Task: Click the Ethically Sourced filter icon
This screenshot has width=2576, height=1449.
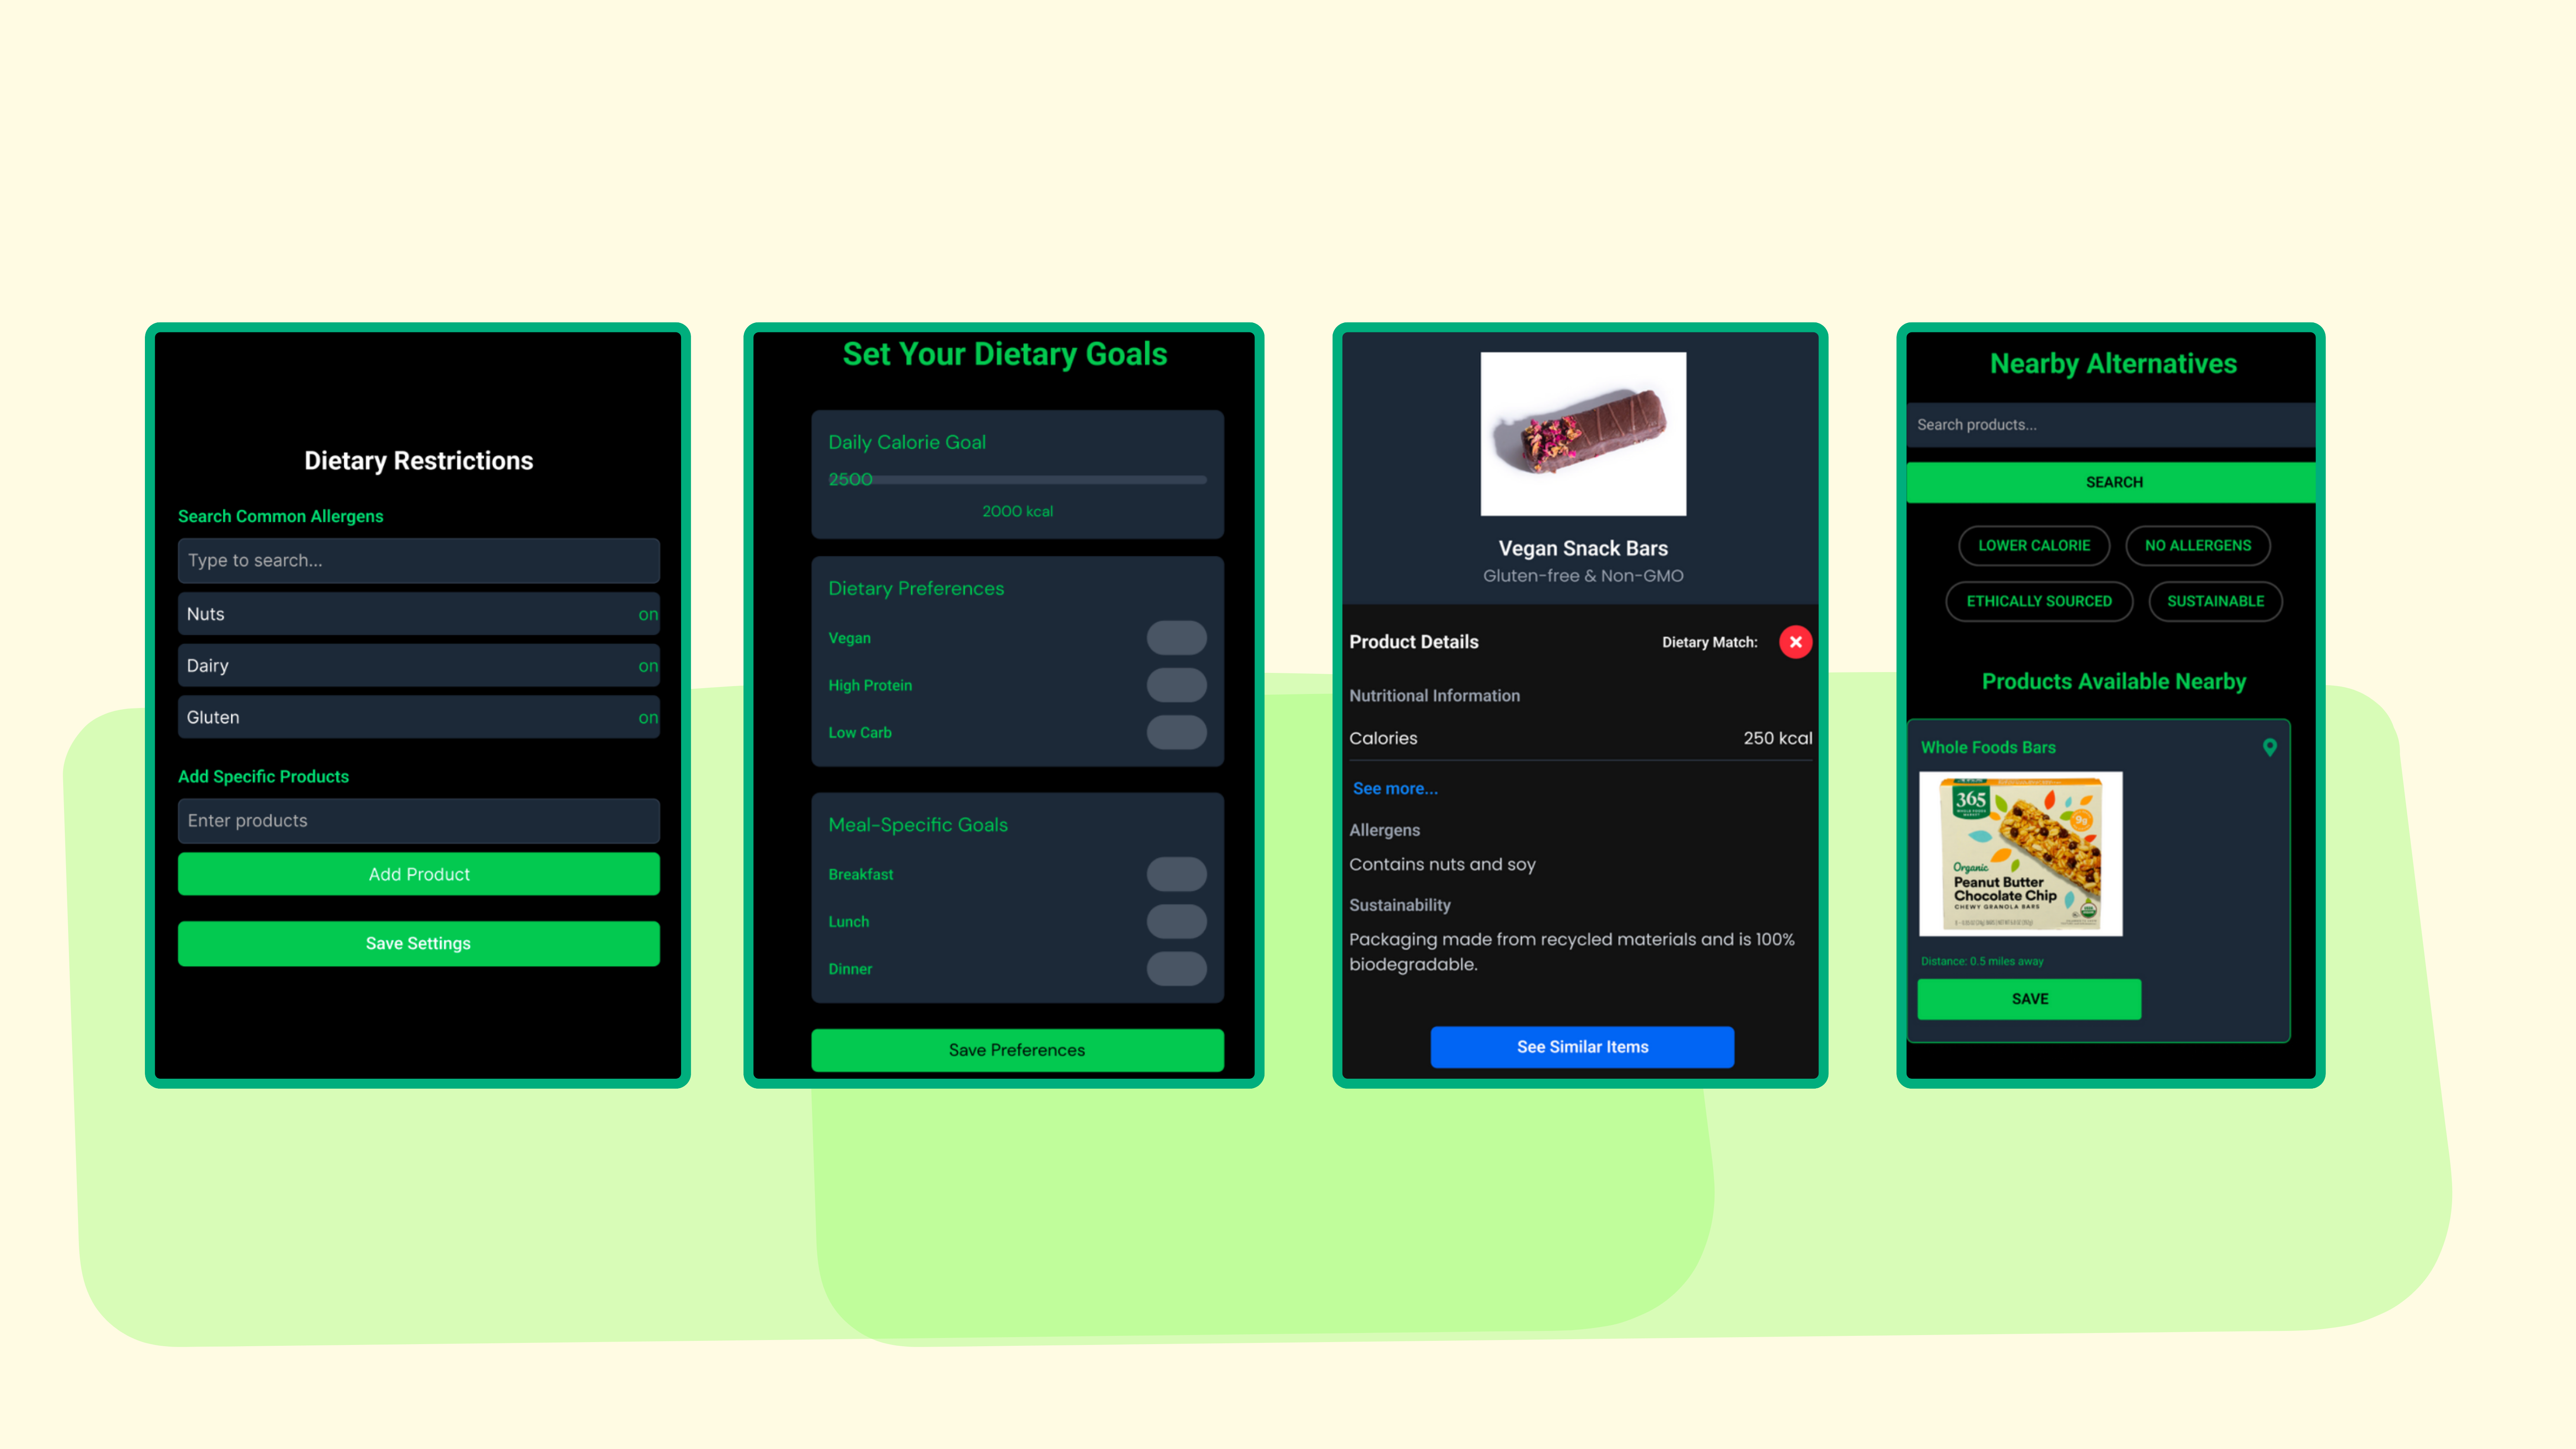Action: 2038,600
